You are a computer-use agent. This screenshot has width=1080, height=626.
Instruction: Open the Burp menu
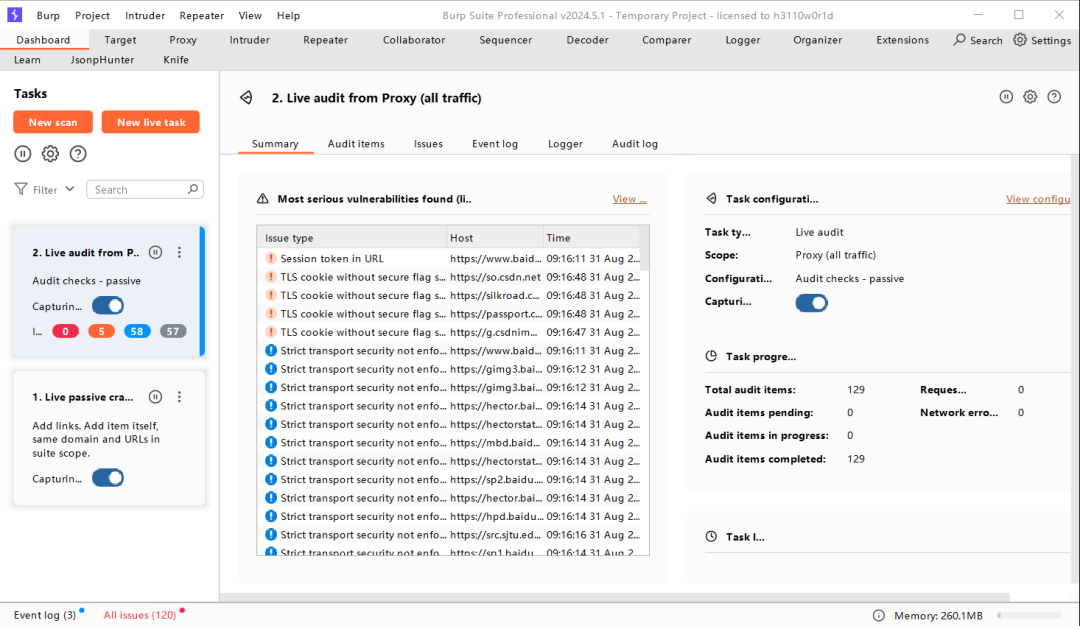click(x=48, y=15)
